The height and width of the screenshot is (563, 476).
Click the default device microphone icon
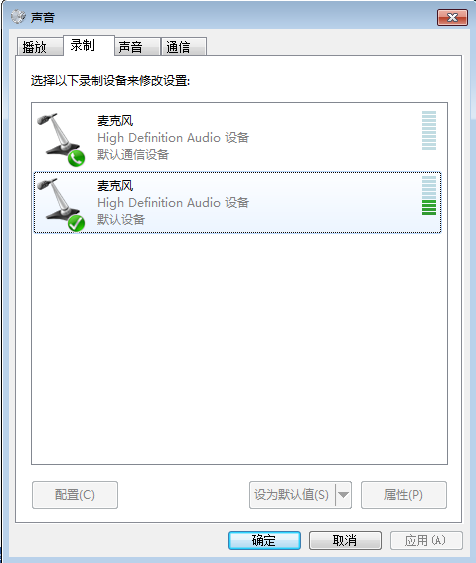click(x=60, y=205)
